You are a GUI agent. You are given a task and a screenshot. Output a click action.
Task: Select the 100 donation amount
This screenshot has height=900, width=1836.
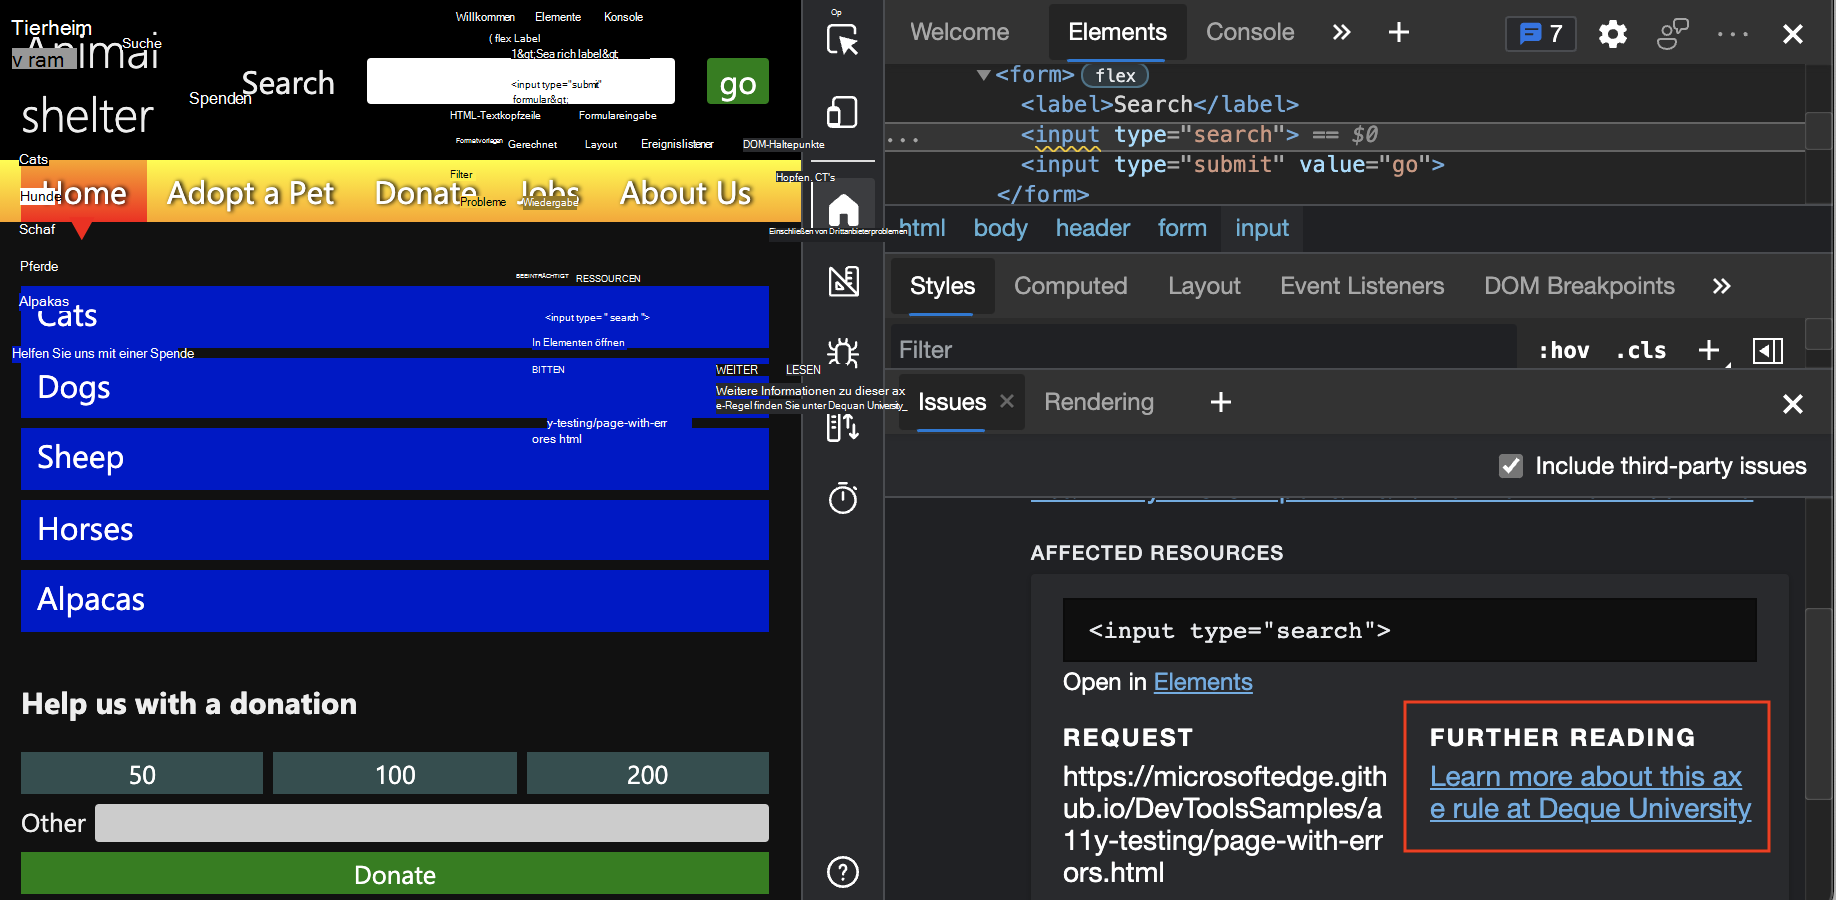395,773
